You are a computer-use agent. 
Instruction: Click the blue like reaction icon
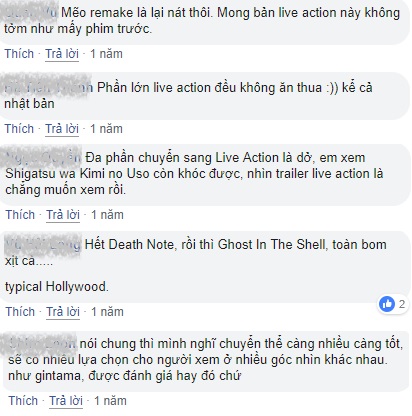(387, 304)
